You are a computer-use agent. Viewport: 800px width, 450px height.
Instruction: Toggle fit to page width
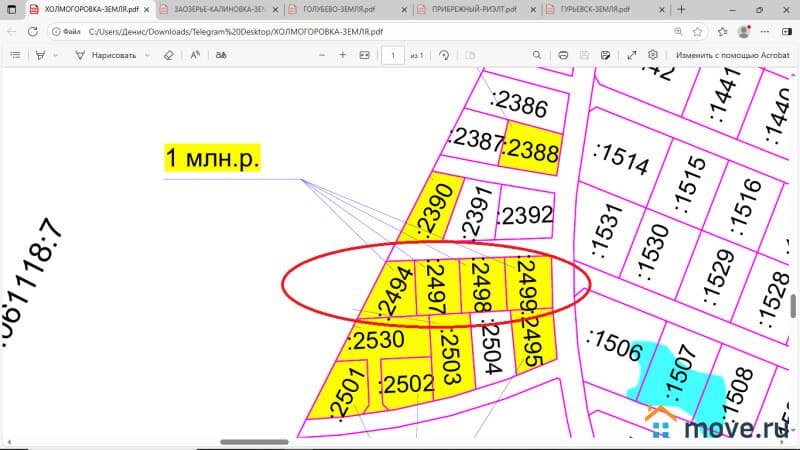[365, 55]
